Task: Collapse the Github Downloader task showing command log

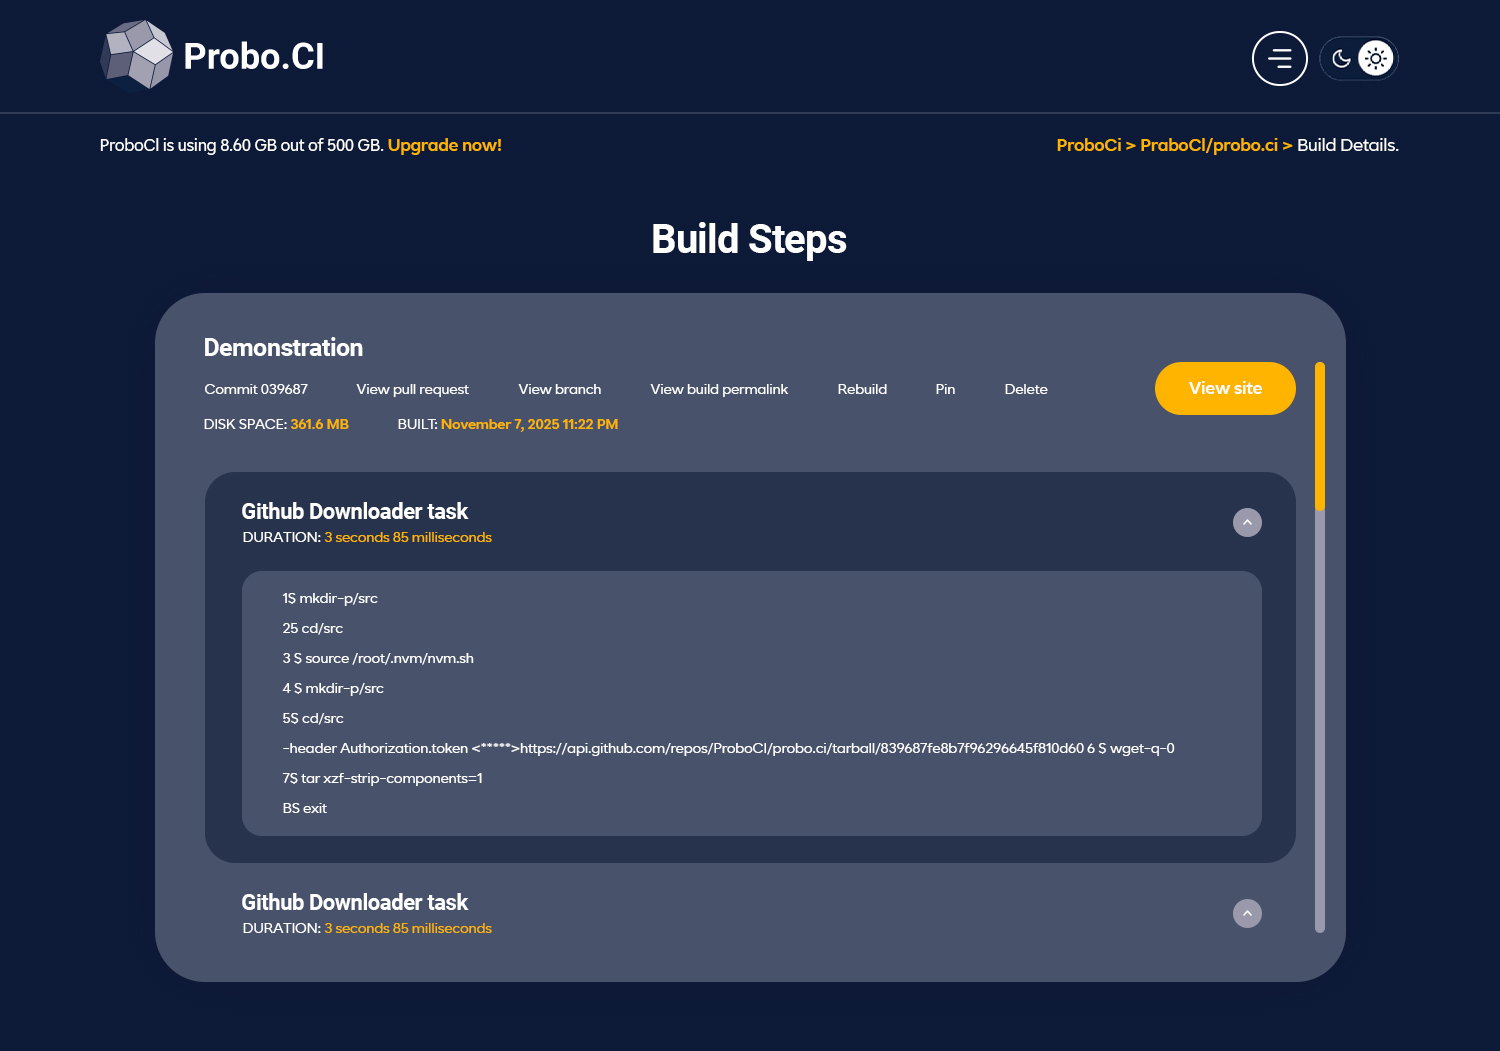Action: pos(1247,522)
